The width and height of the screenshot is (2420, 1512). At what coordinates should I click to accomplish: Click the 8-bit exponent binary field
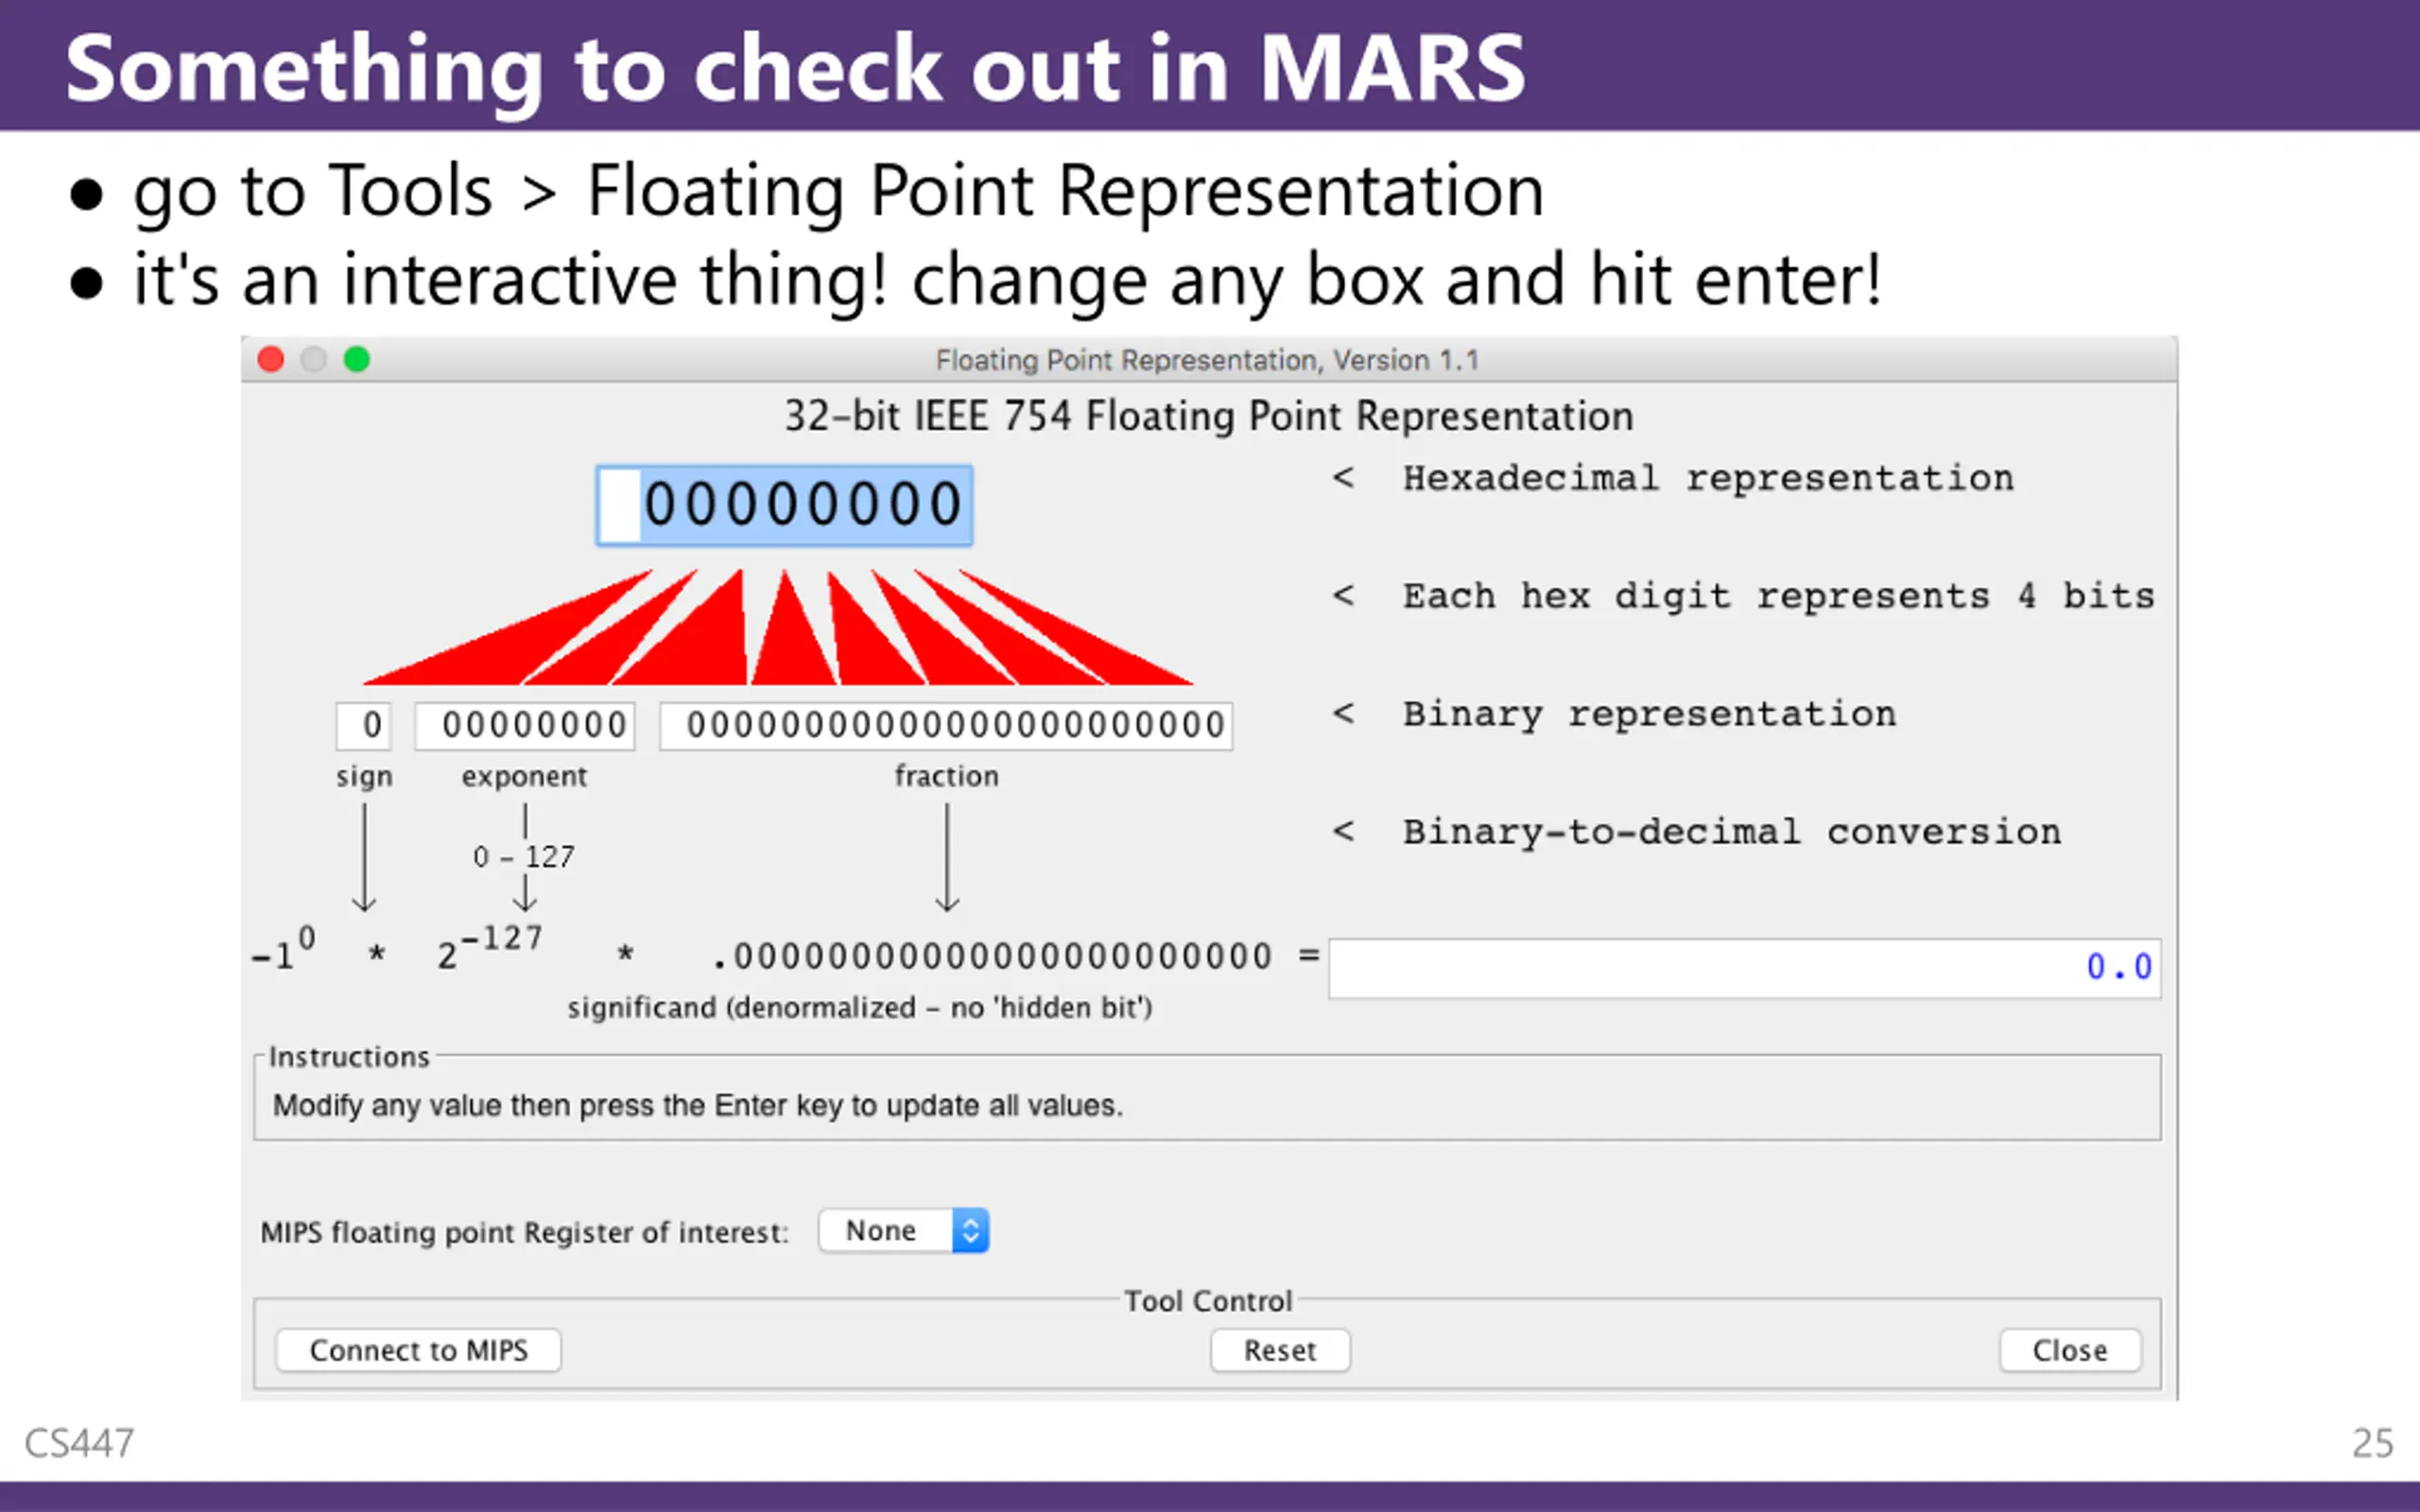[525, 725]
